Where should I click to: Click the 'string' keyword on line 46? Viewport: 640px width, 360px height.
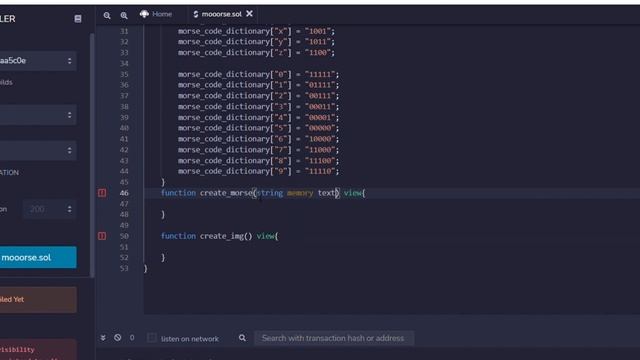[x=270, y=193]
